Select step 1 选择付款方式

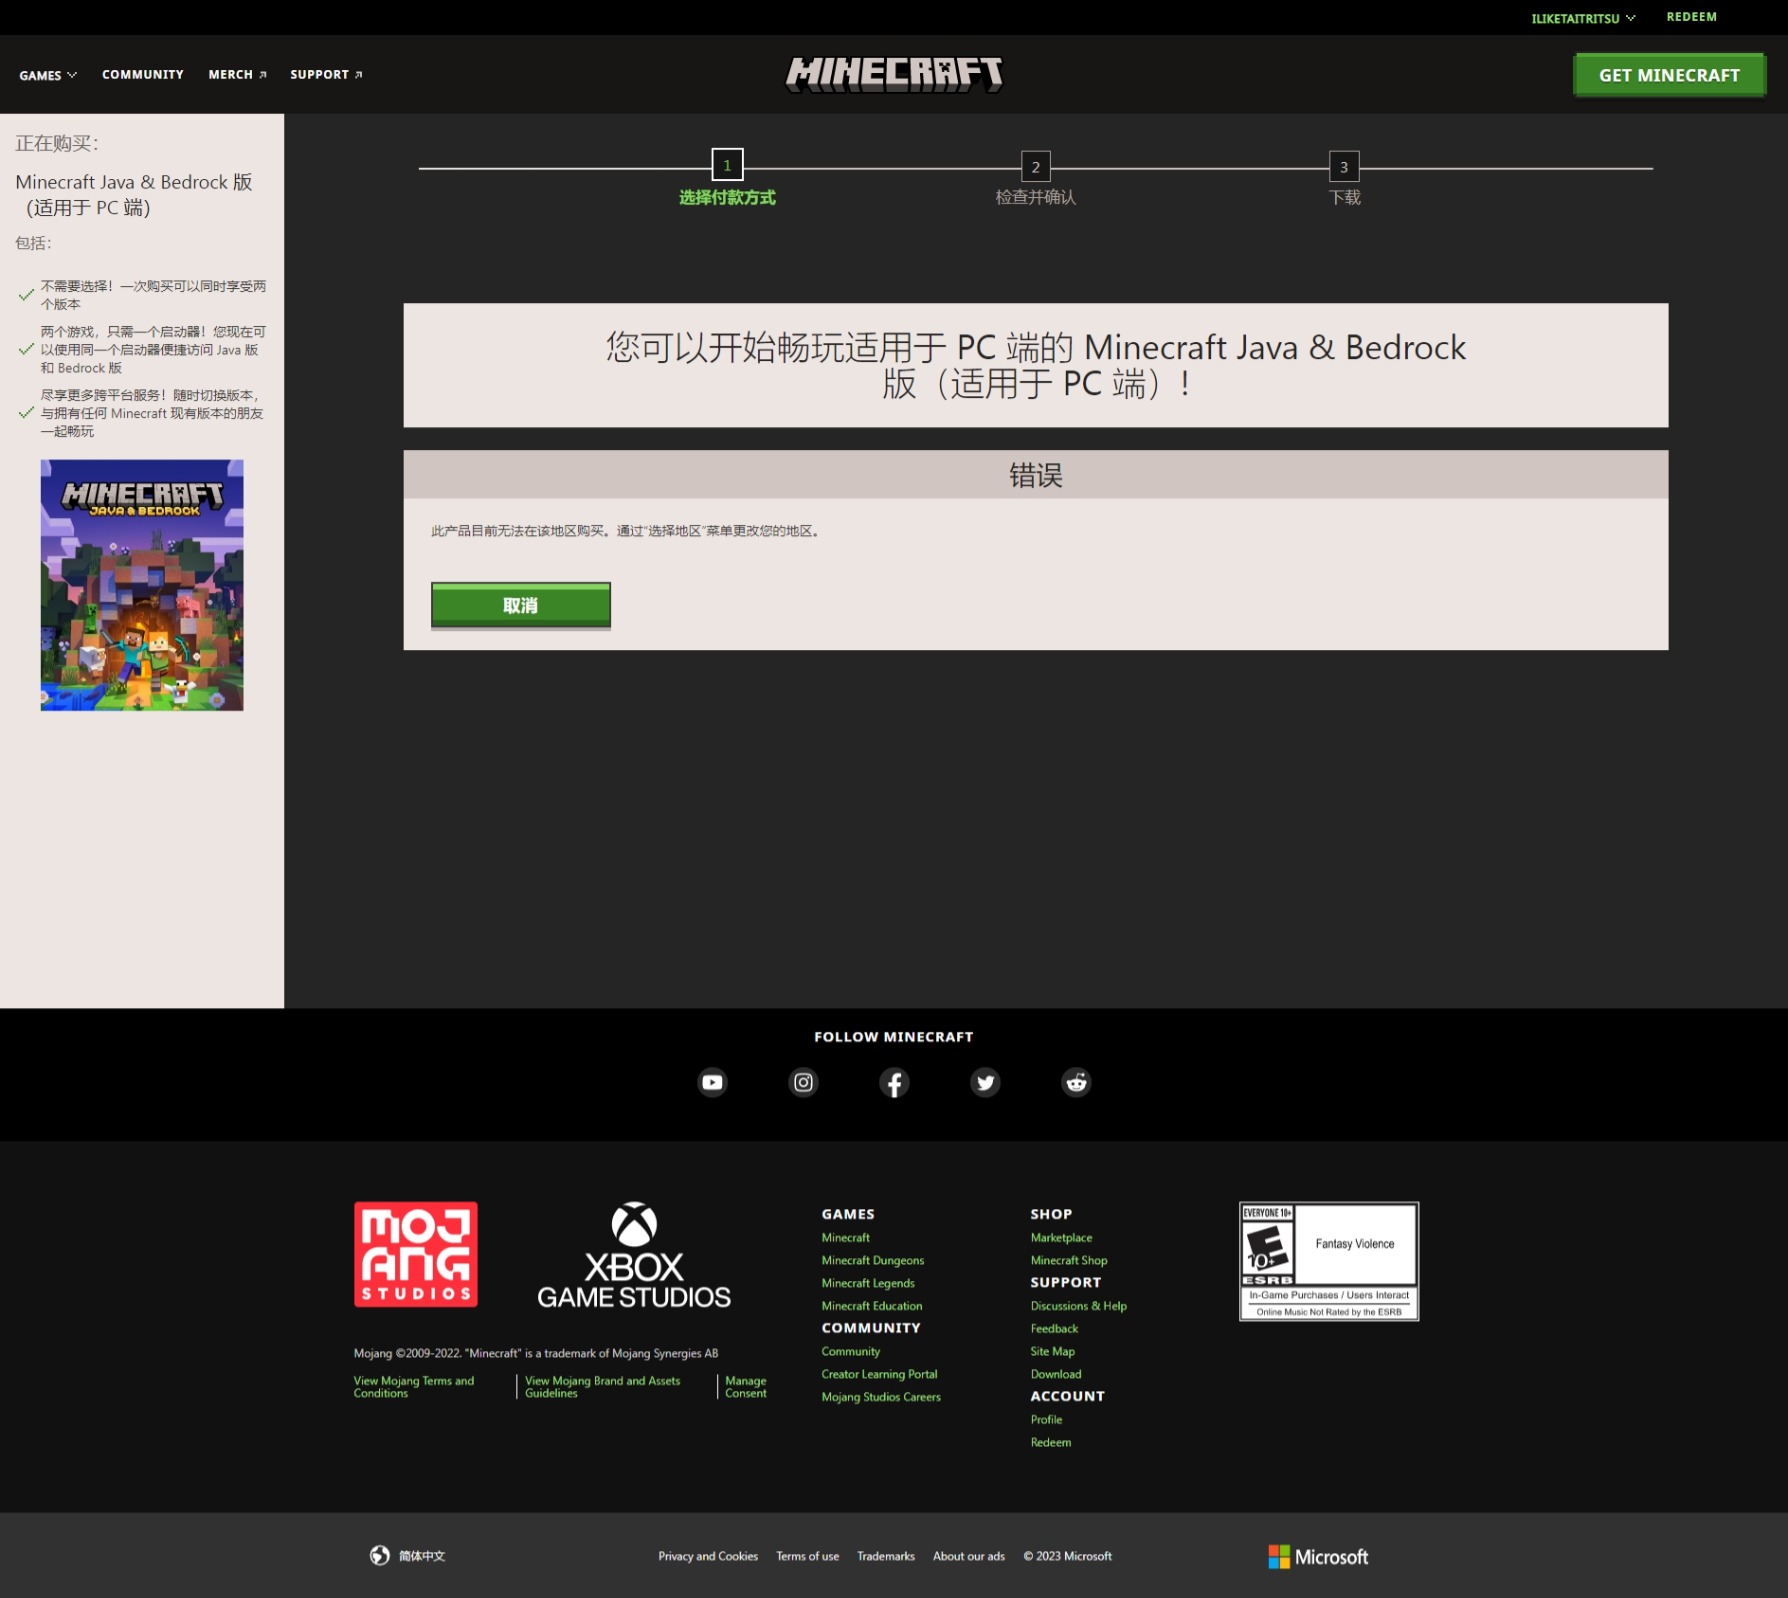coord(727,178)
